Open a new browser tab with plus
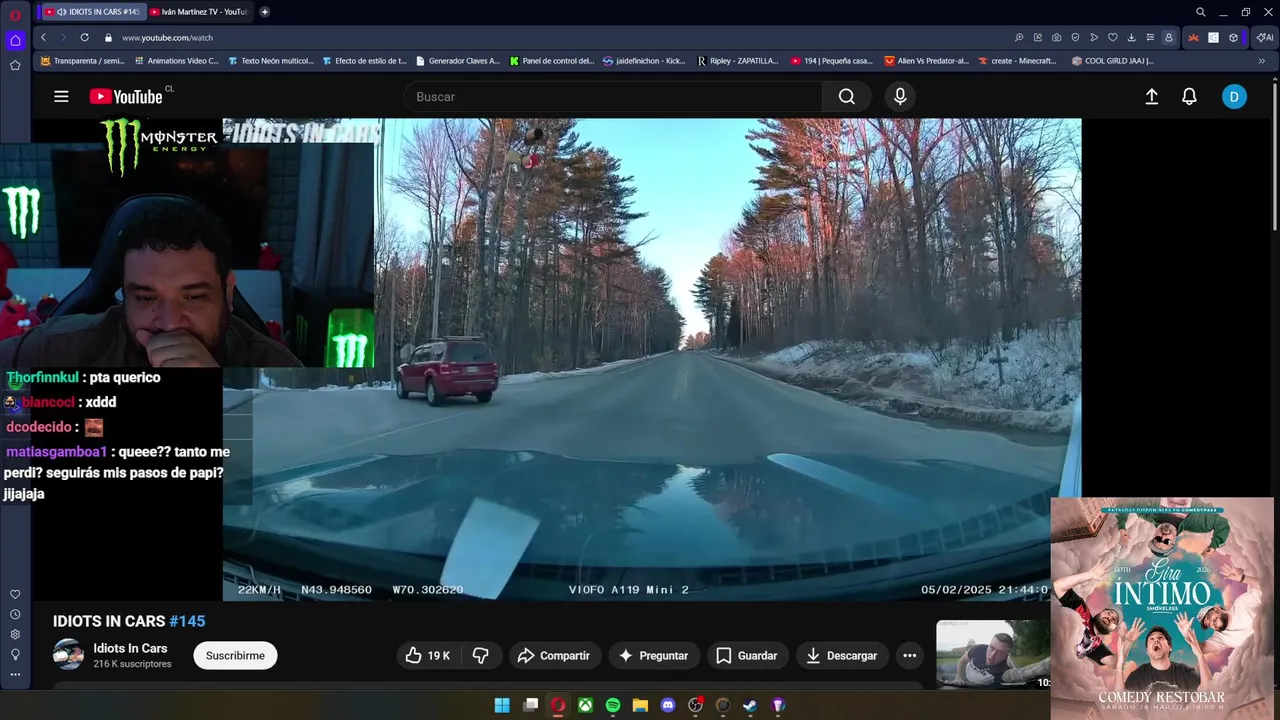 (x=264, y=12)
